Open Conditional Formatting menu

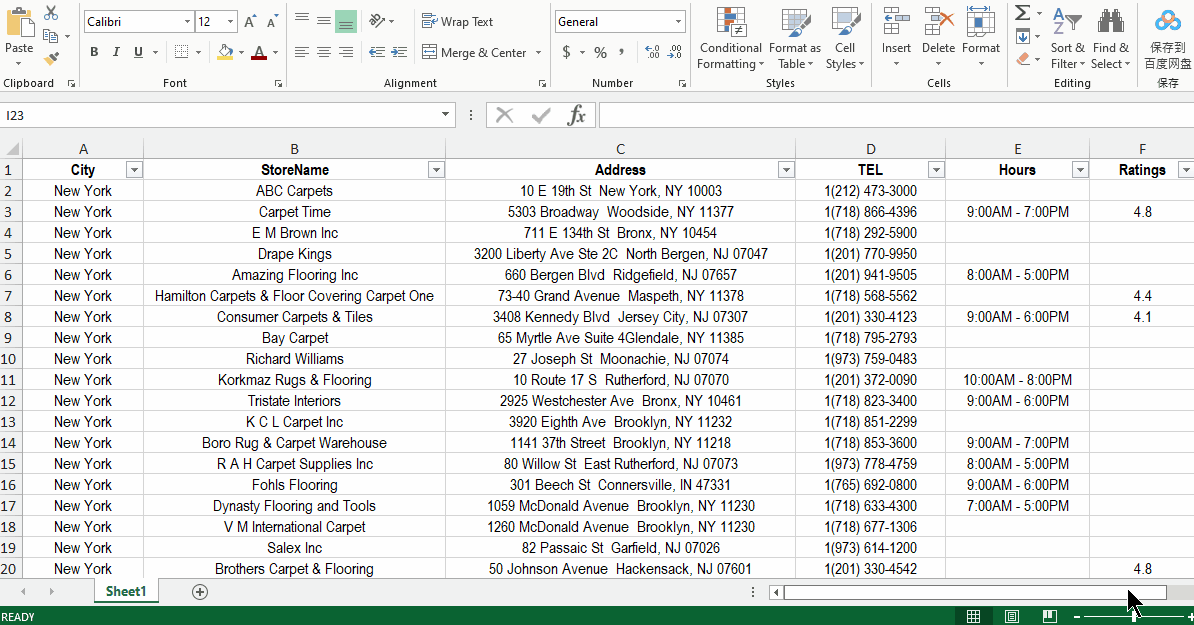coord(730,38)
